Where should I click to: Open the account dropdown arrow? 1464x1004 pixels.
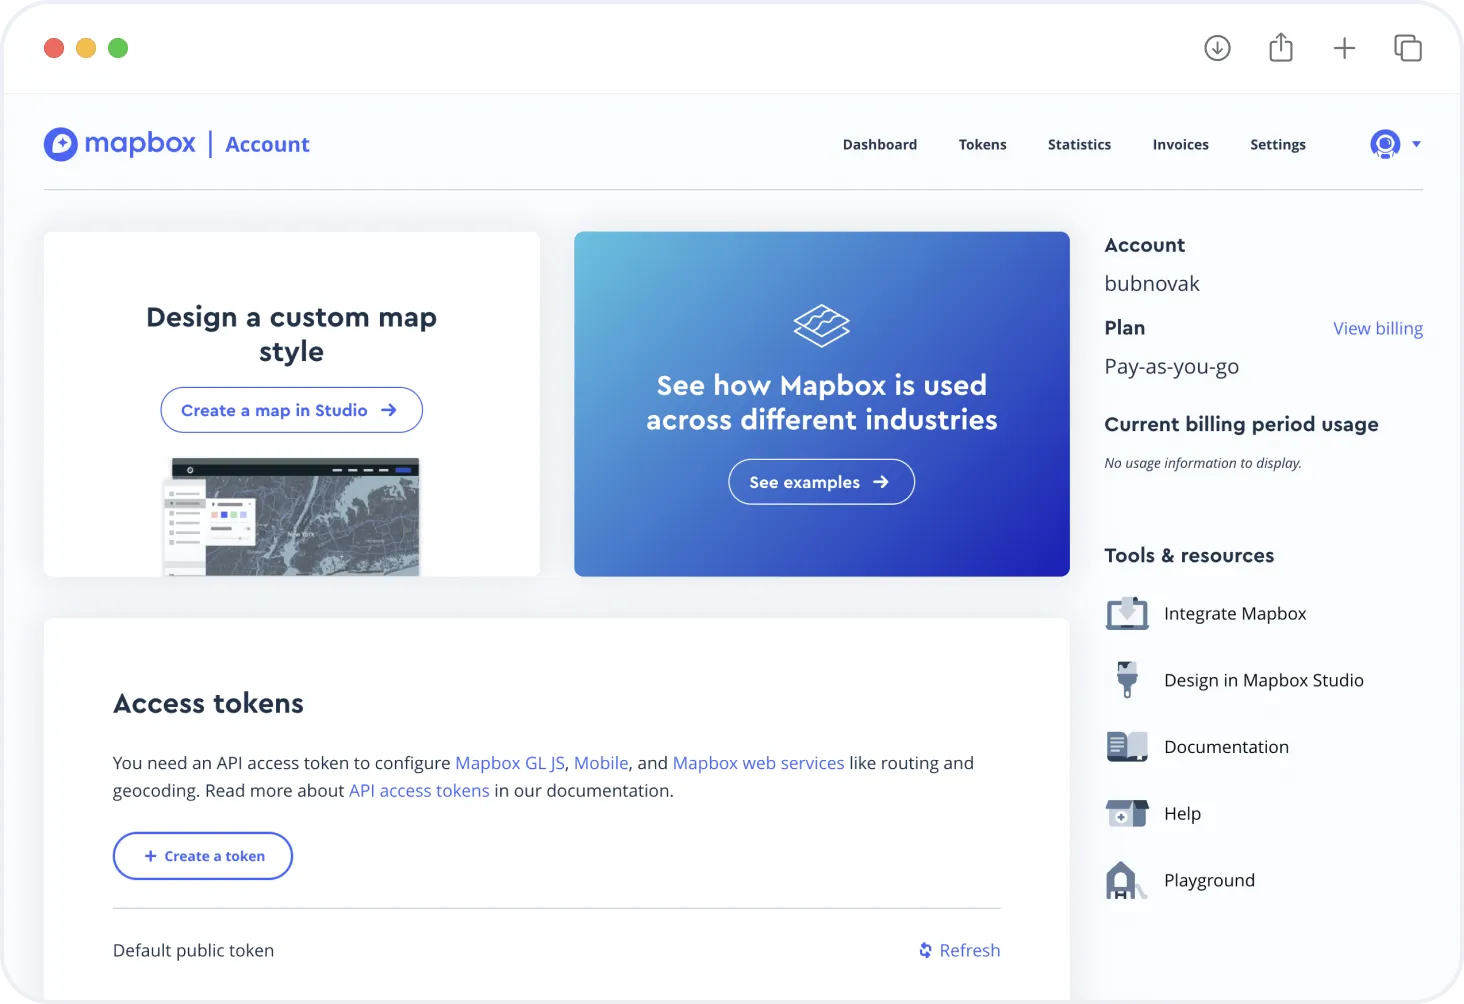1416,144
